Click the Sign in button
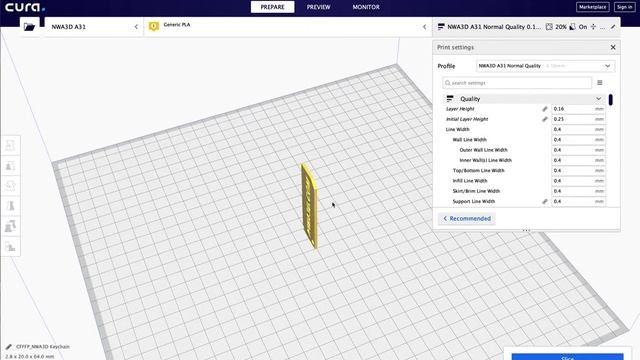The height and width of the screenshot is (360, 640). (x=624, y=7)
